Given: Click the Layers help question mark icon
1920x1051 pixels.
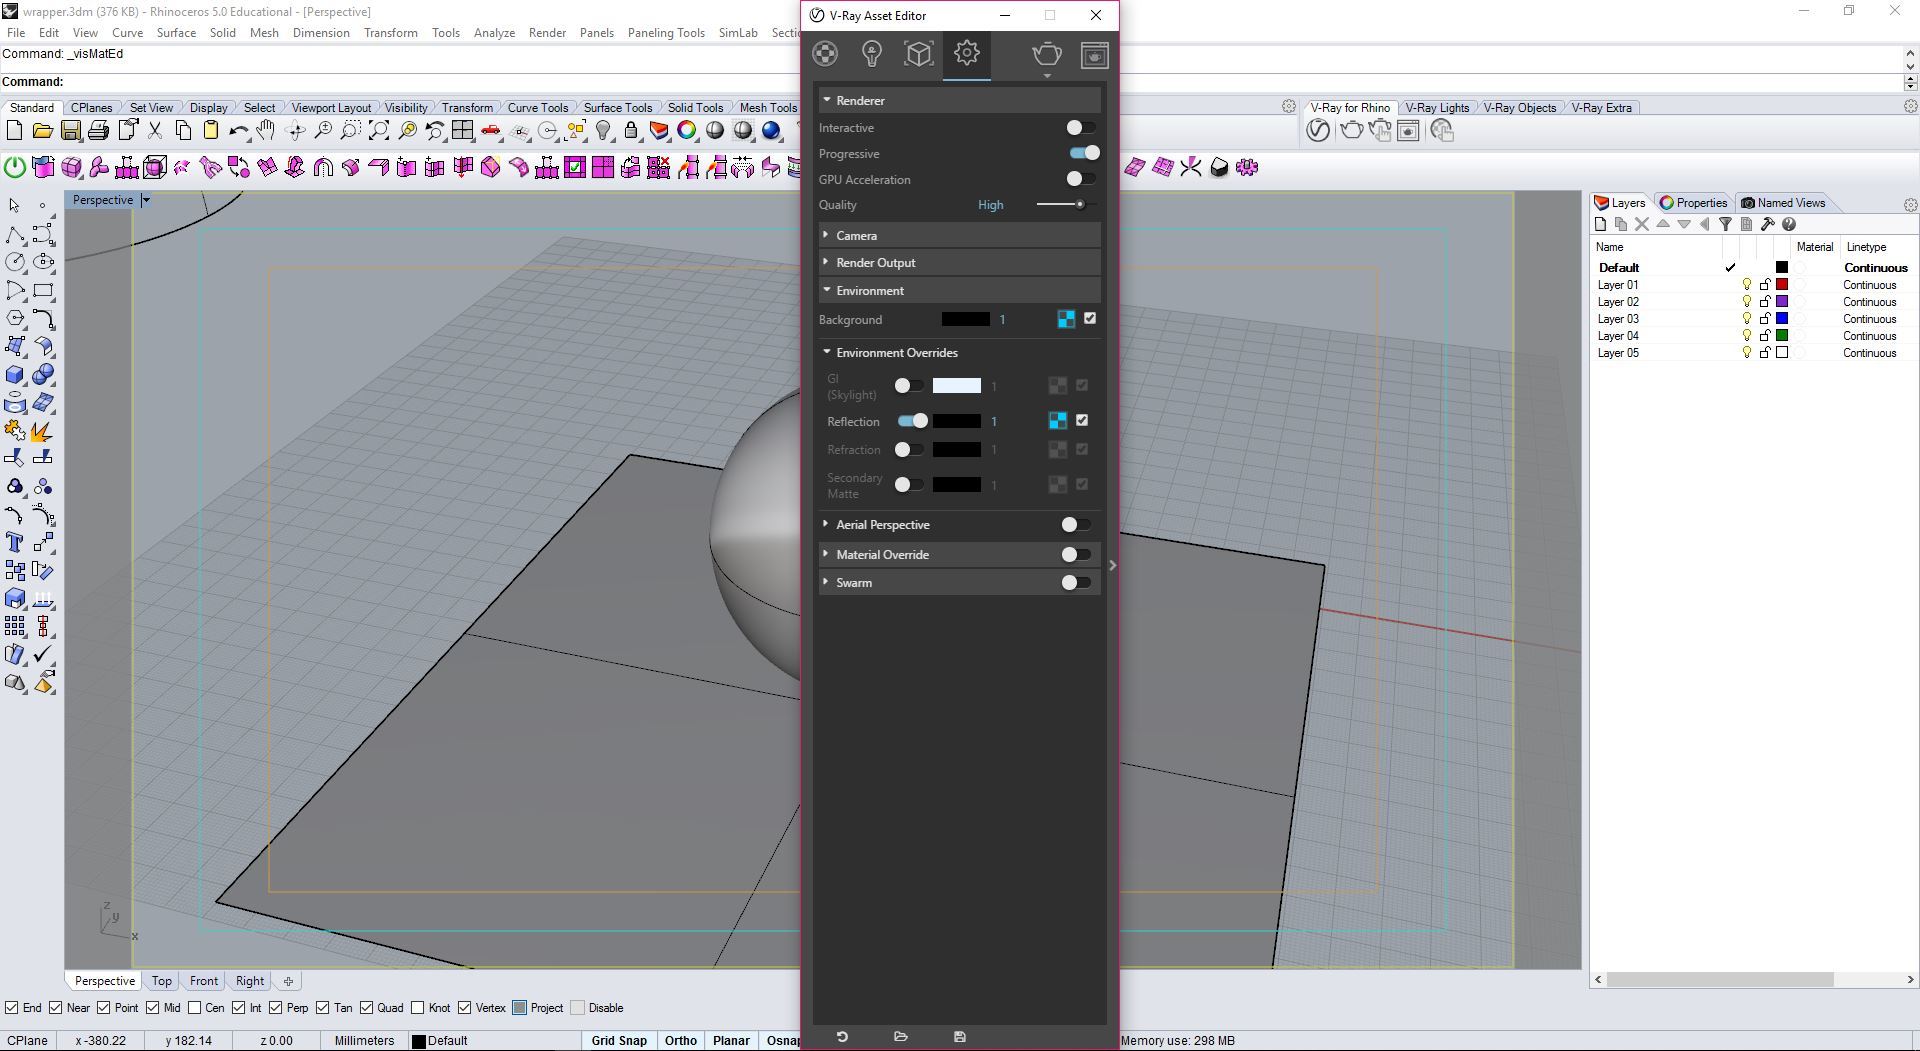Looking at the screenshot, I should (x=1789, y=225).
